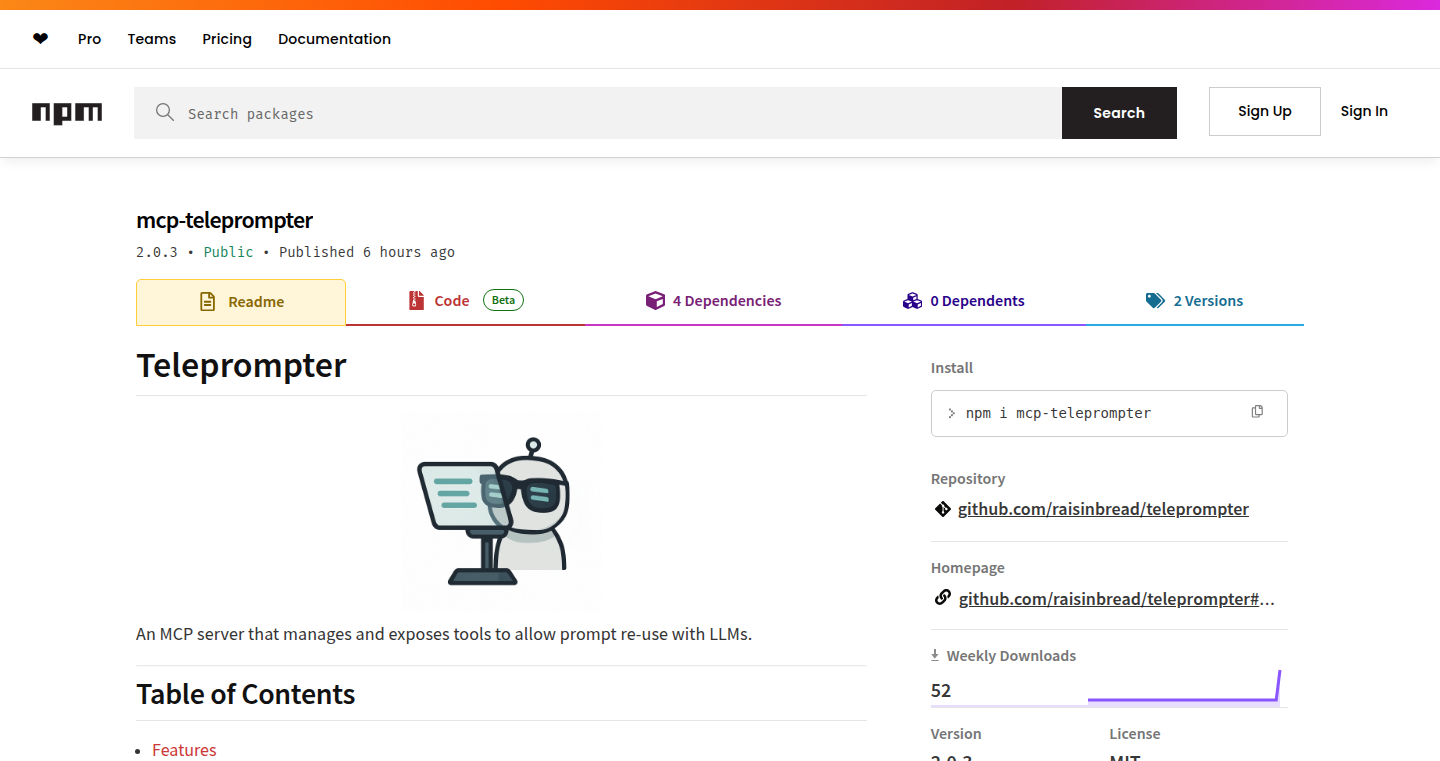Click the Versions tags icon

click(x=1155, y=301)
